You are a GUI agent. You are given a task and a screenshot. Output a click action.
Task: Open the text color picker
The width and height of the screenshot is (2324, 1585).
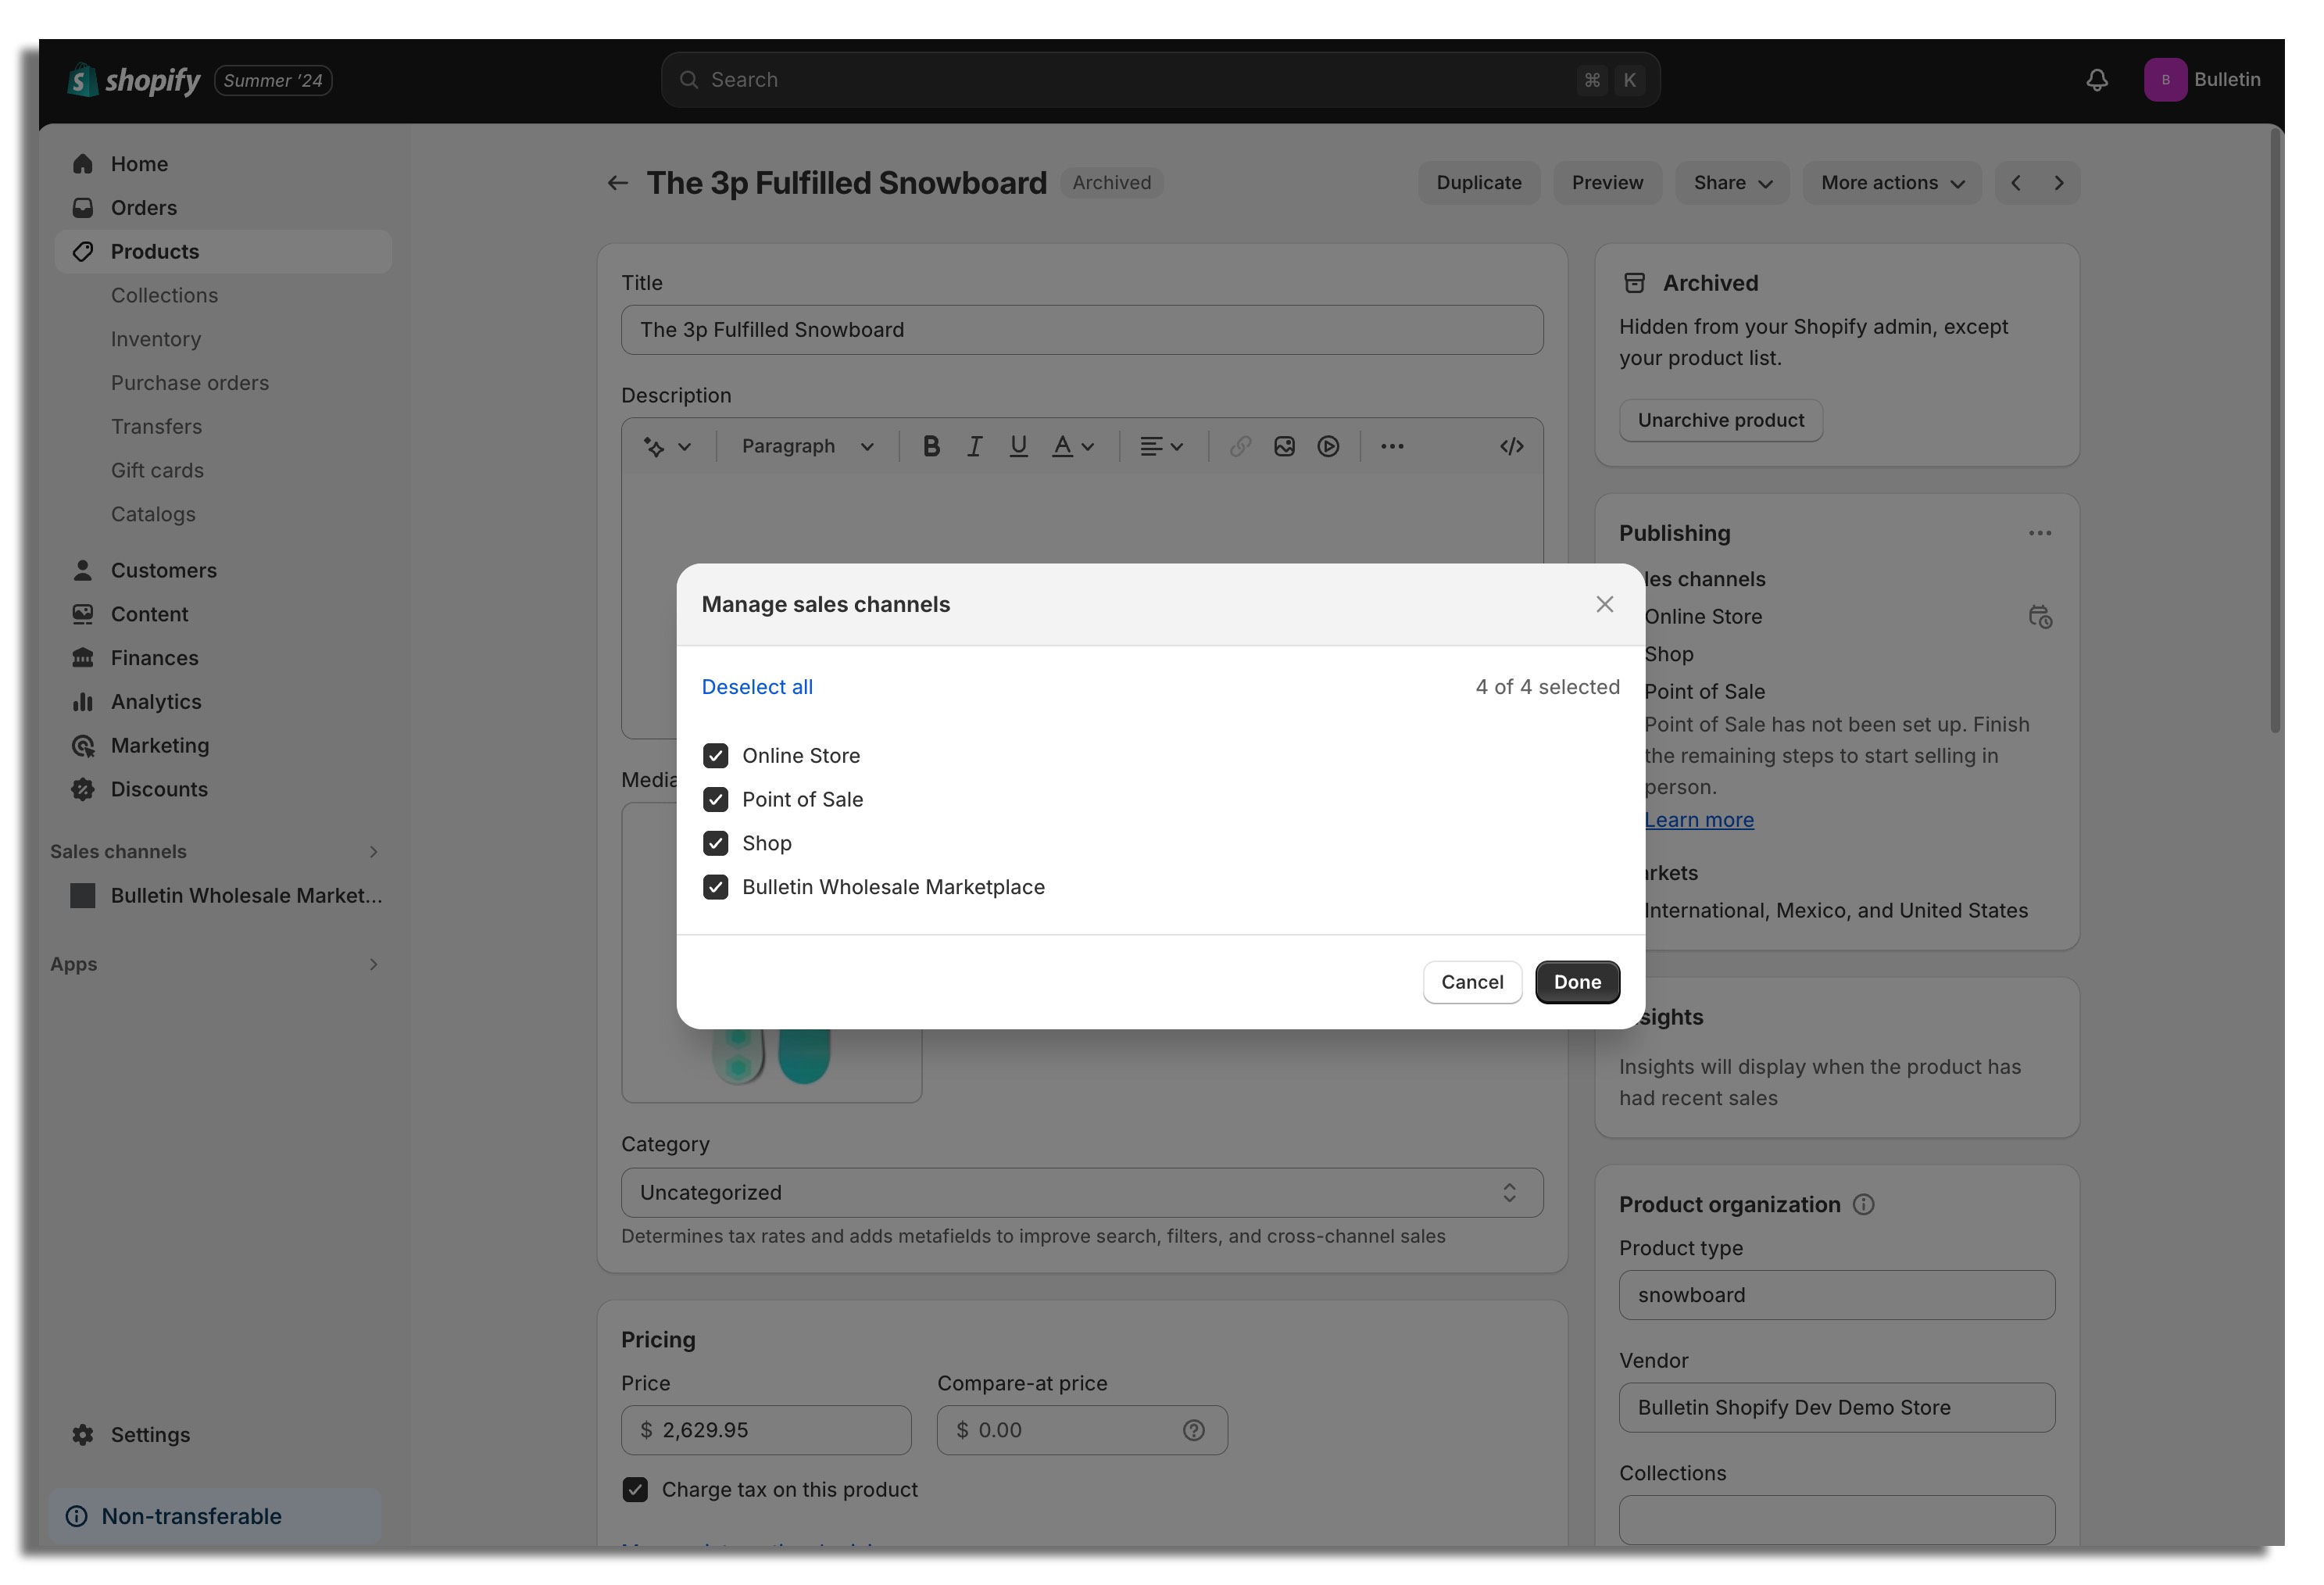point(1072,447)
